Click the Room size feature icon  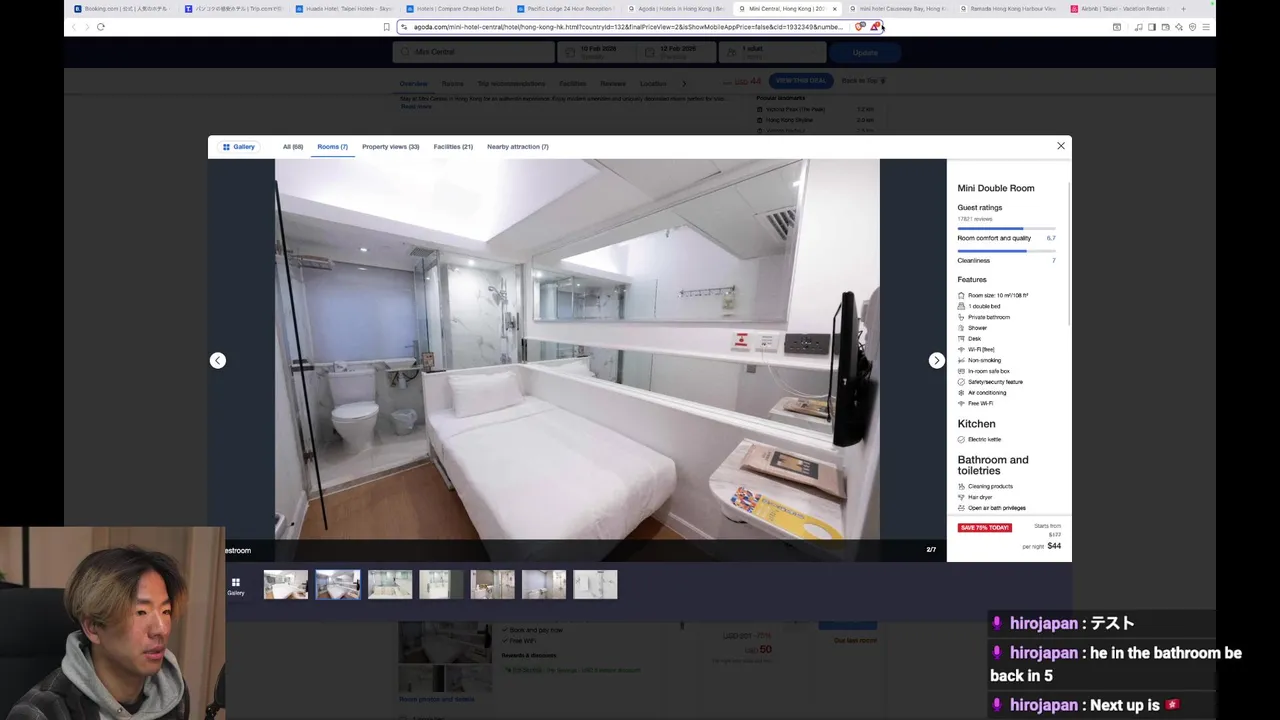(x=961, y=296)
